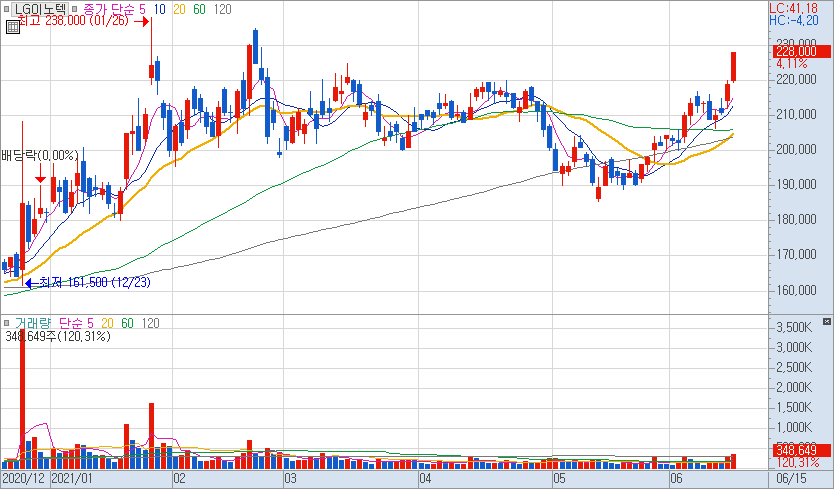Click the orange 20 volume average label
The width and height of the screenshot is (834, 489).
[107, 323]
